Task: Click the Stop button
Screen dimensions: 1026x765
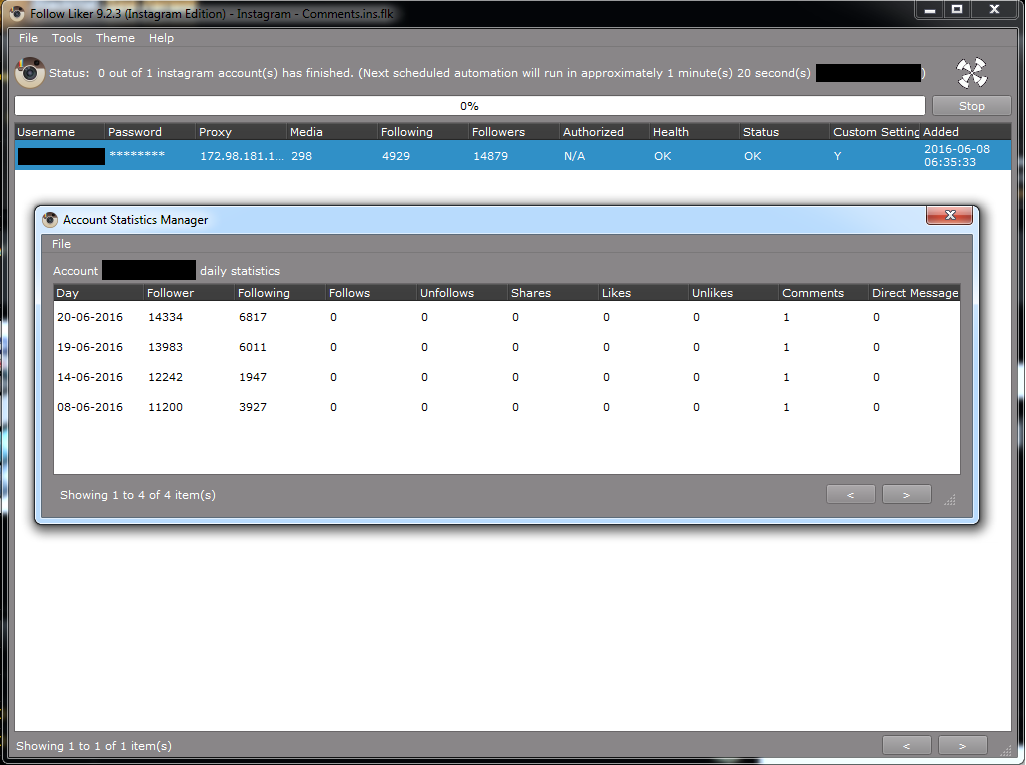Action: 971,106
